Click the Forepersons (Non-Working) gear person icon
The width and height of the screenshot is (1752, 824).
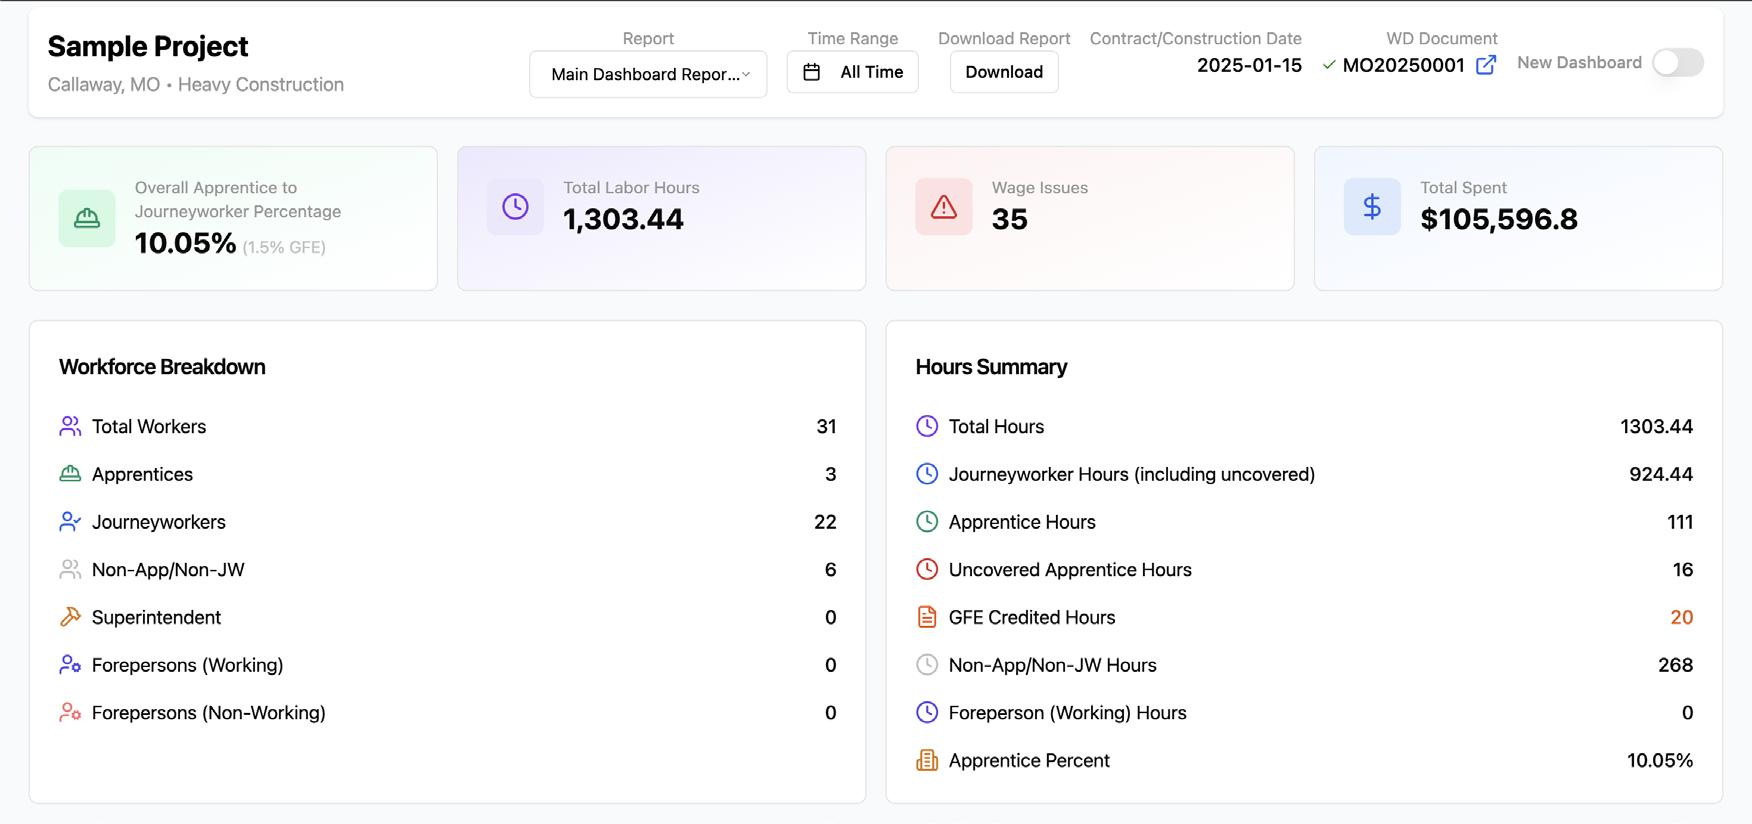click(x=70, y=712)
